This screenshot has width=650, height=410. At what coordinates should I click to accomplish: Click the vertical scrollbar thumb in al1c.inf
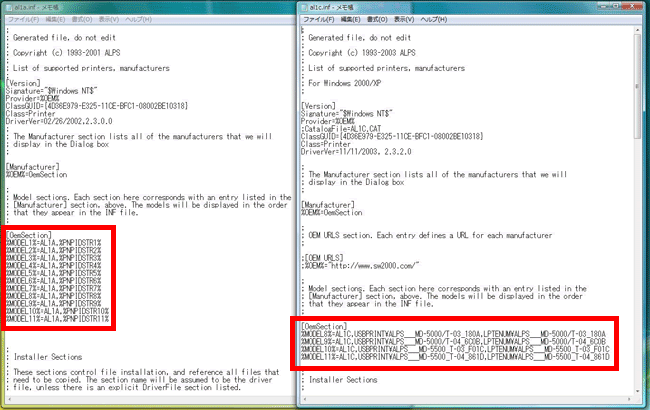tap(637, 86)
